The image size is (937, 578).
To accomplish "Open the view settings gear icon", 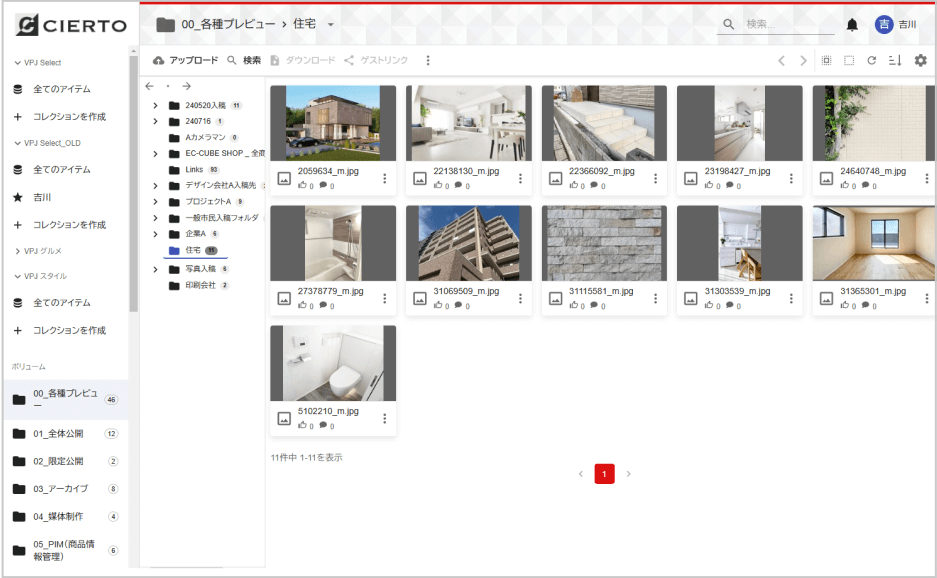I will click(x=920, y=60).
